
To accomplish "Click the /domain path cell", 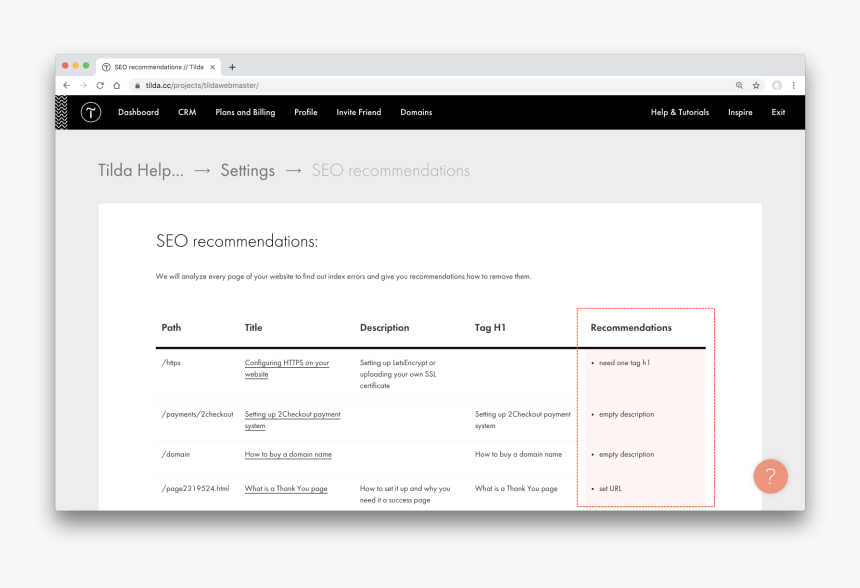I will coord(176,455).
